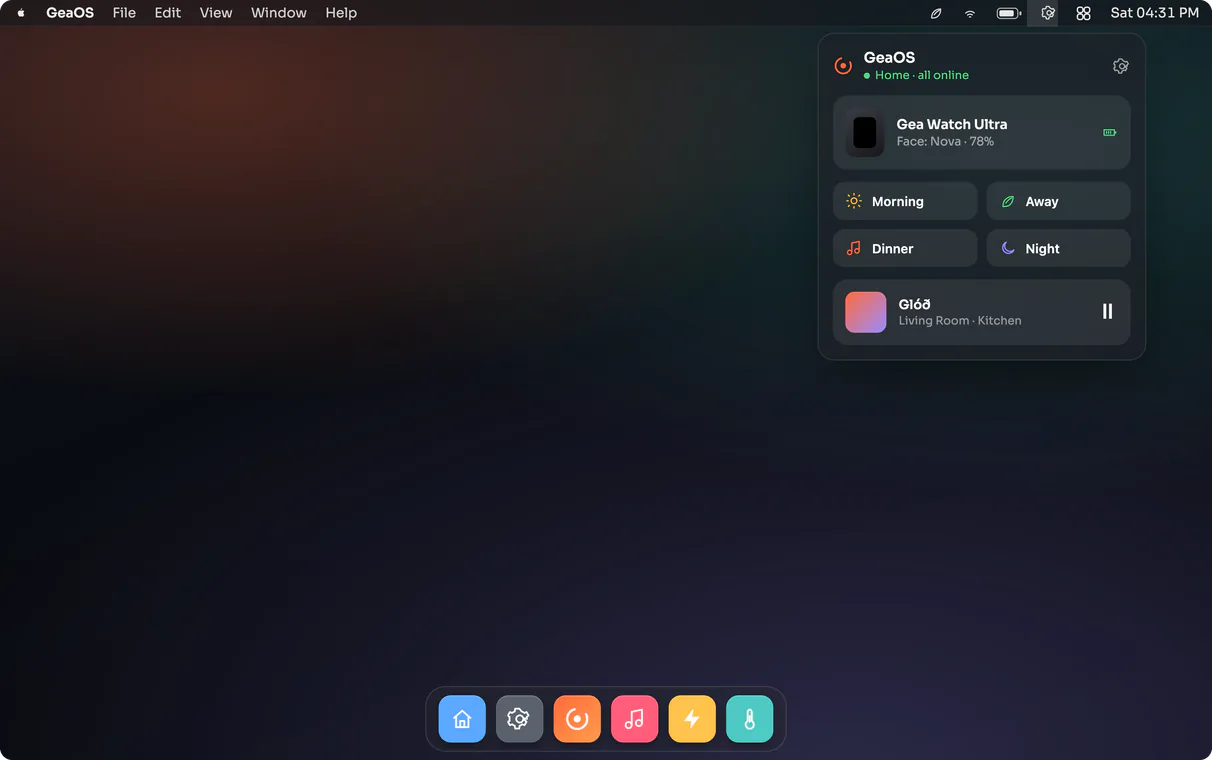Click the Night moon icon

(x=1008, y=248)
